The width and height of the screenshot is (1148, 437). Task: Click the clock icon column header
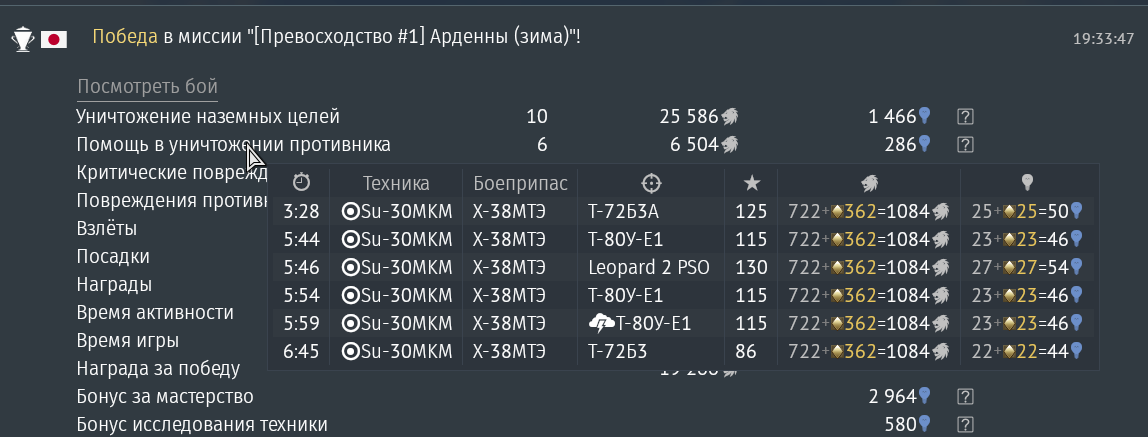301,183
